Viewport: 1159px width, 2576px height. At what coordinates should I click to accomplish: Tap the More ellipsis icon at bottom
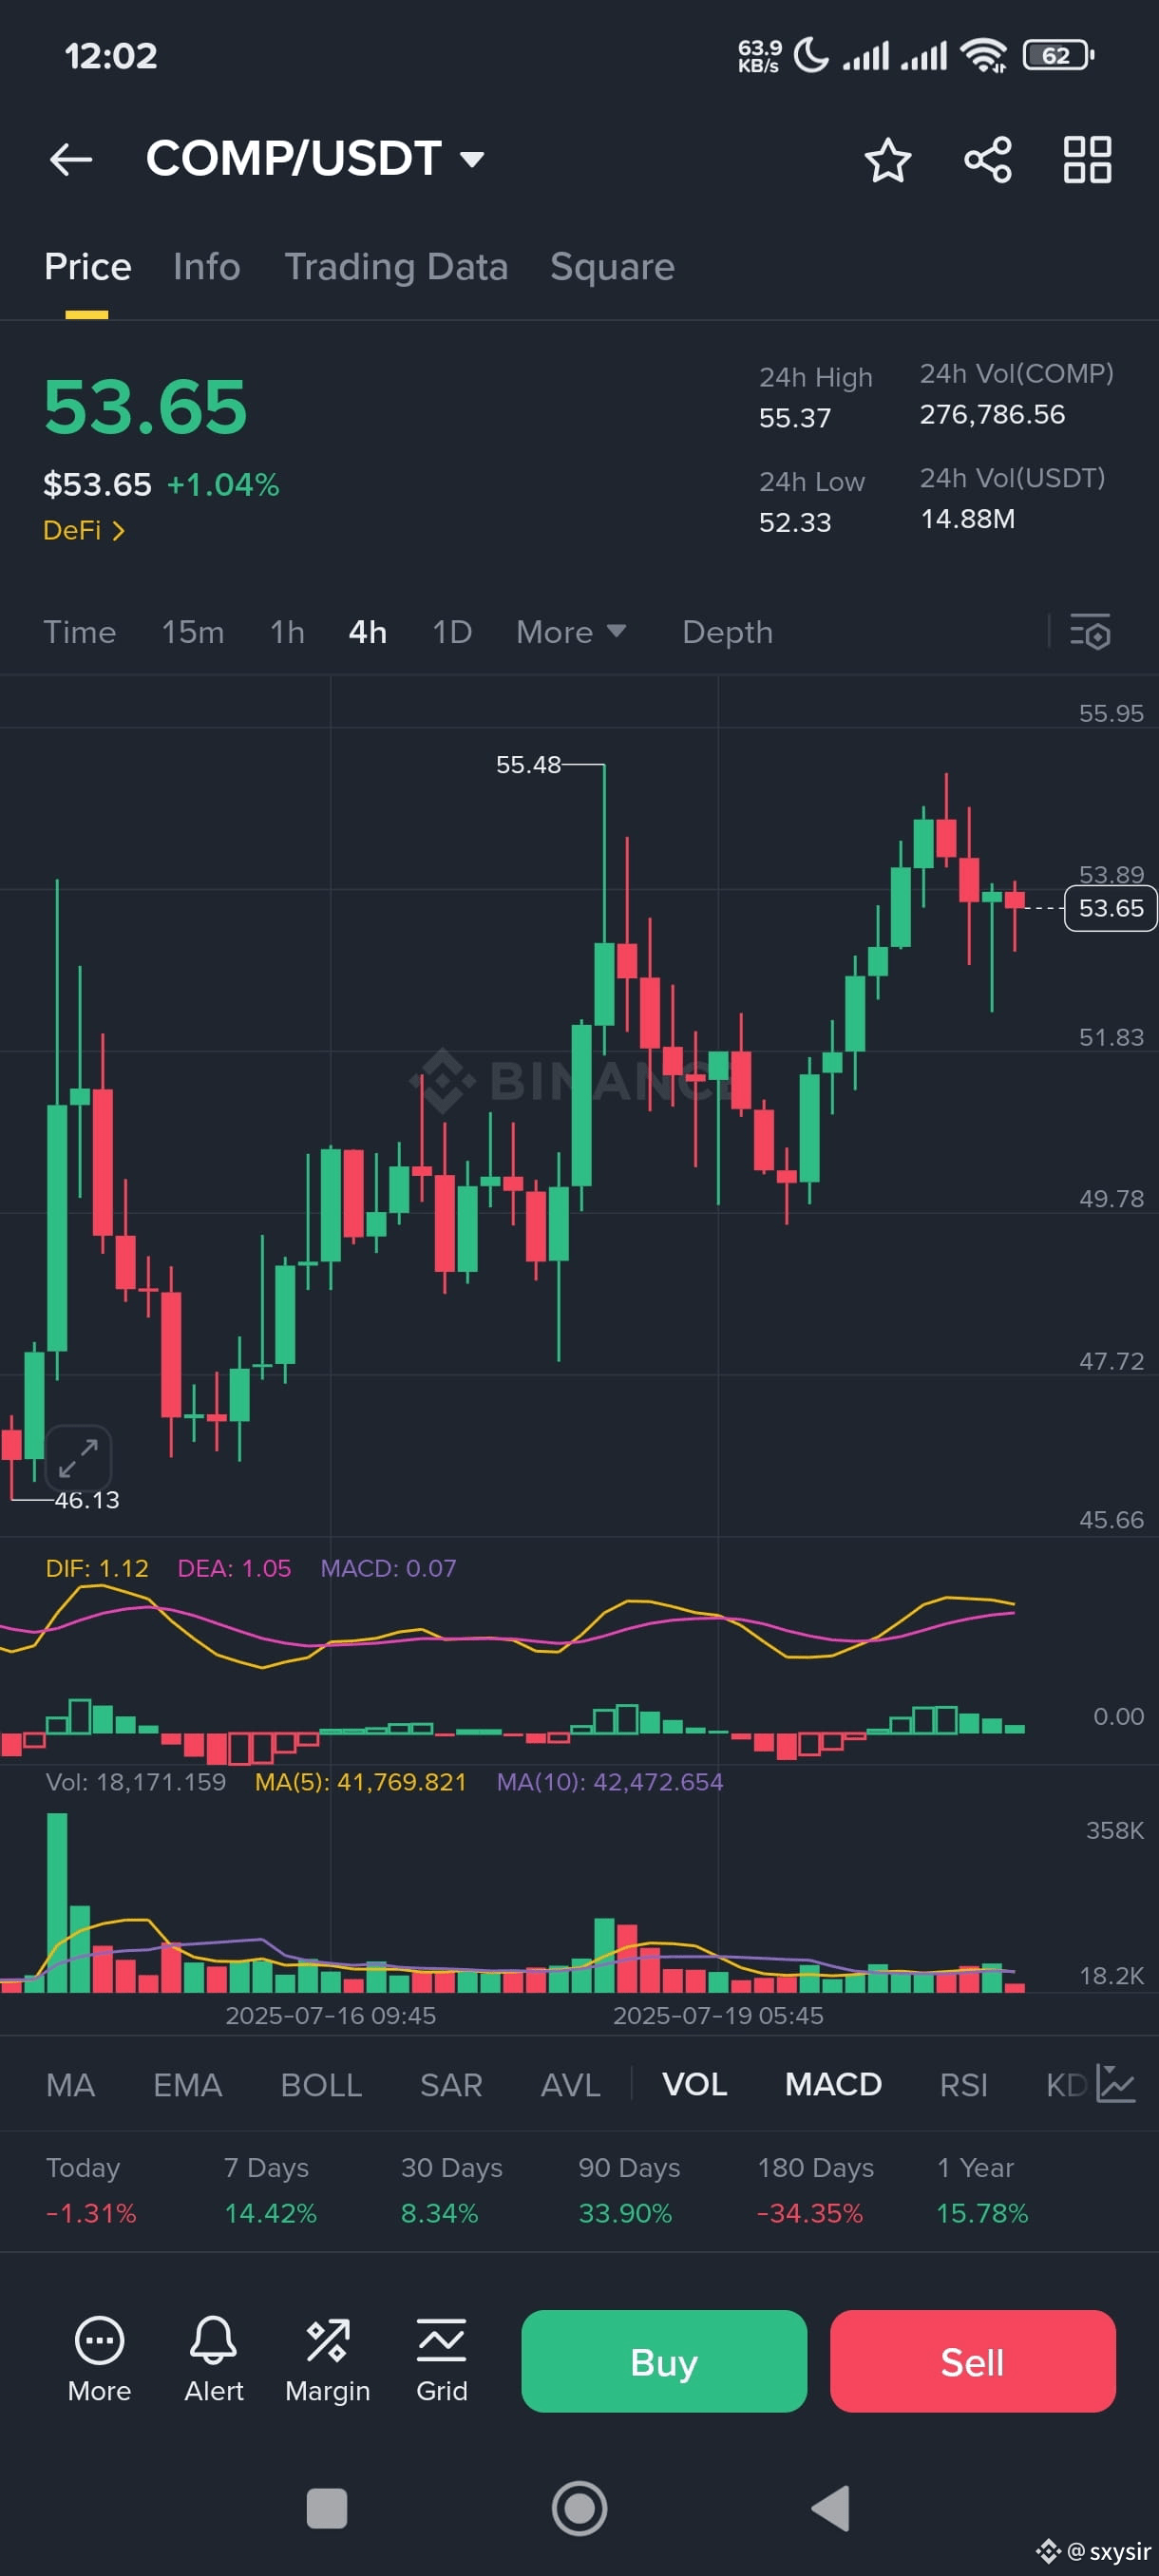point(99,2360)
